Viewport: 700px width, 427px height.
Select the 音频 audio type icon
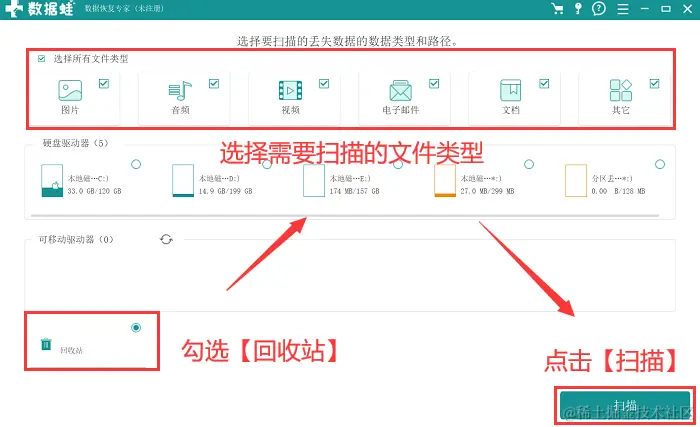point(180,91)
